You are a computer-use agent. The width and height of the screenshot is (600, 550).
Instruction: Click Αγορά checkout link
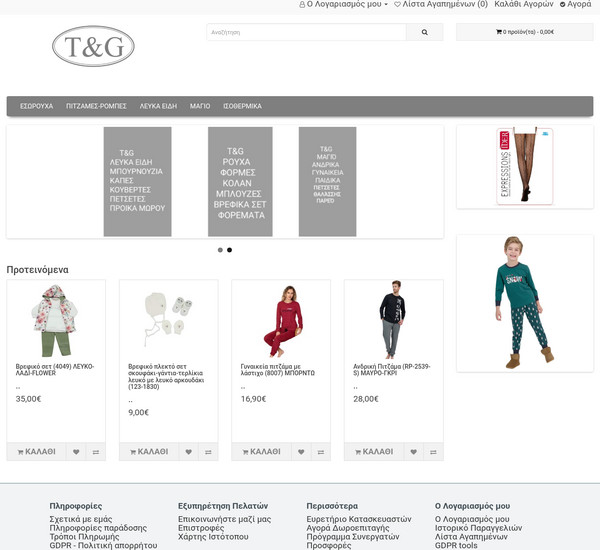coord(576,4)
